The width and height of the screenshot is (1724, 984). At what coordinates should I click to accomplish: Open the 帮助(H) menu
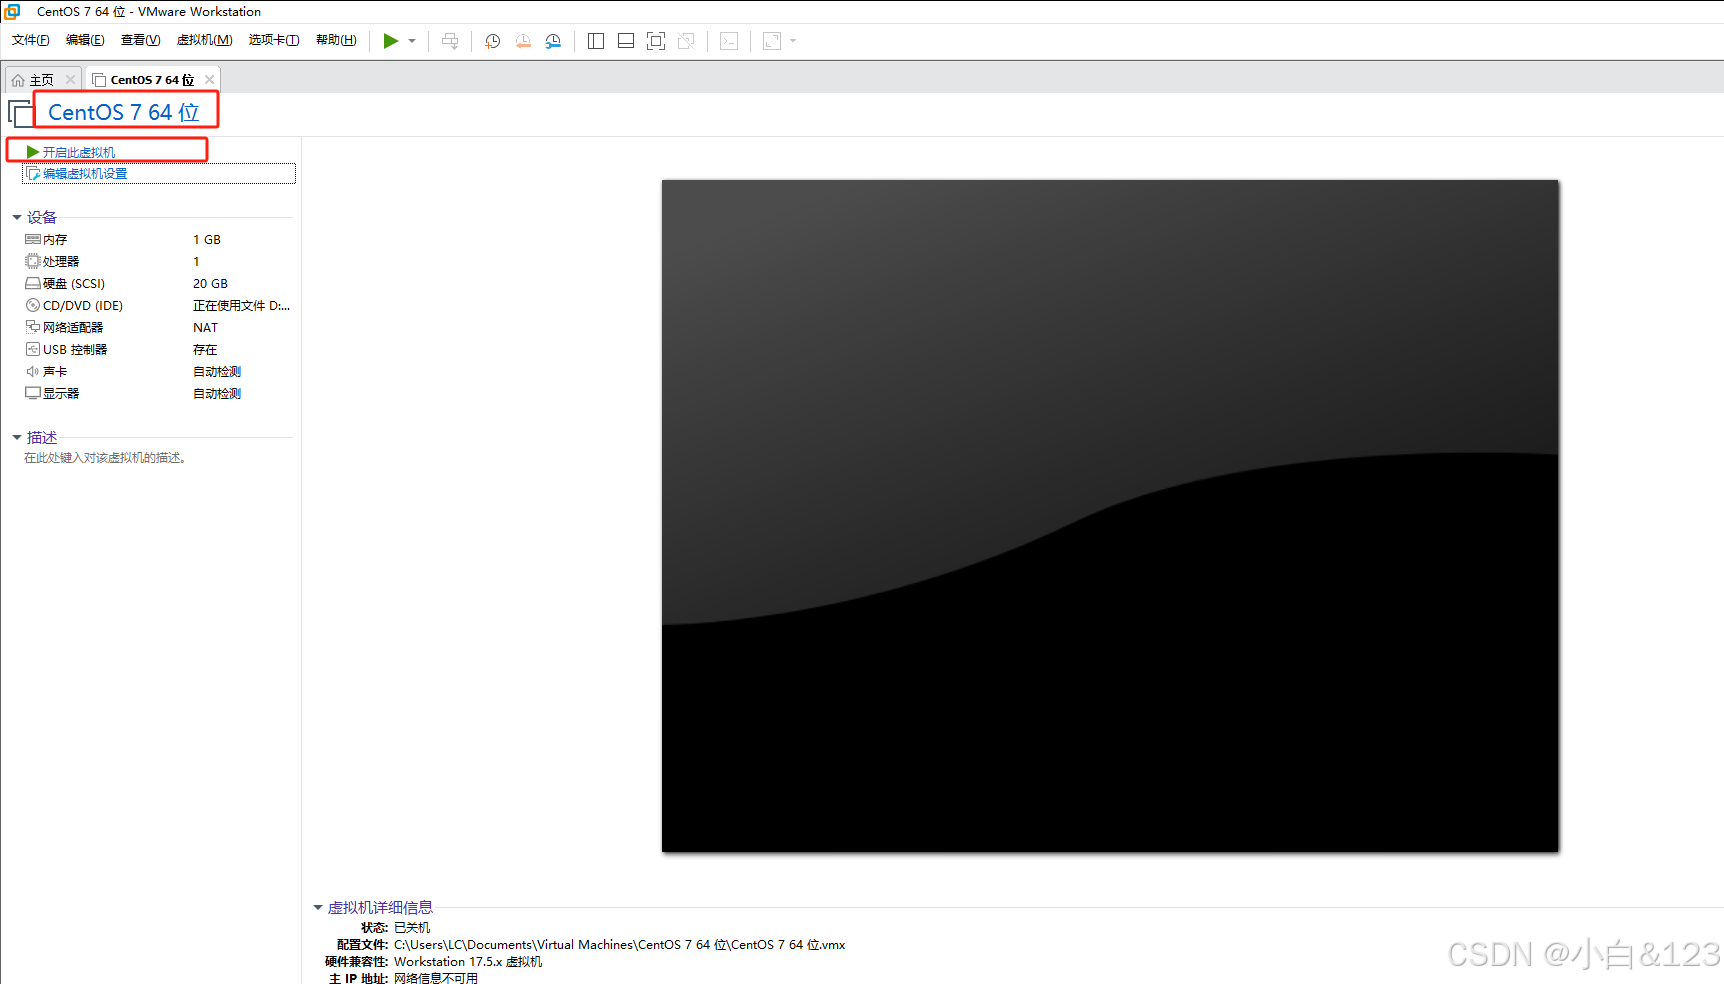click(x=336, y=40)
